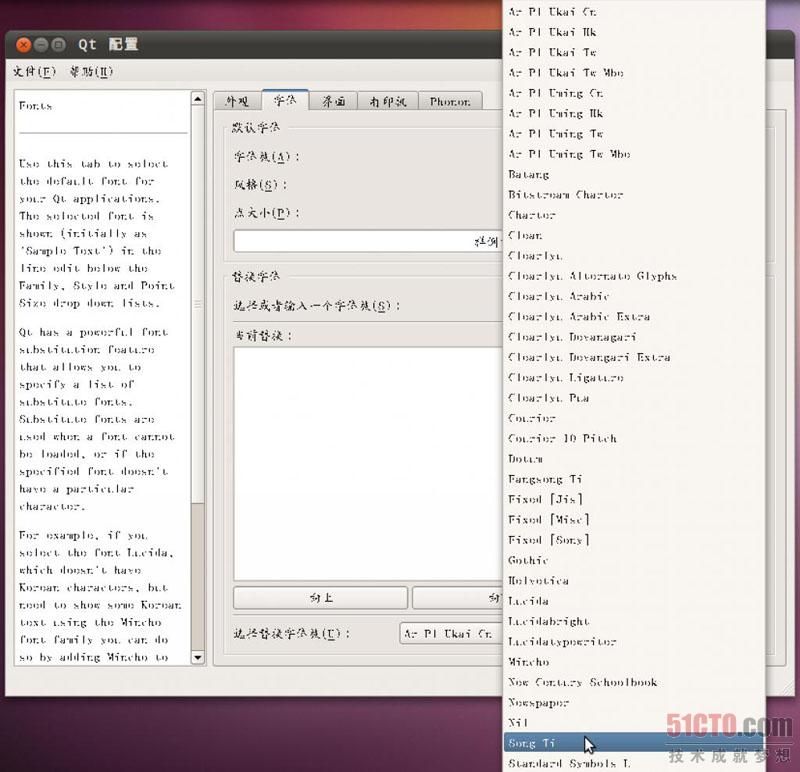Choose Courier from the font list
The height and width of the screenshot is (772, 800).
pos(634,418)
